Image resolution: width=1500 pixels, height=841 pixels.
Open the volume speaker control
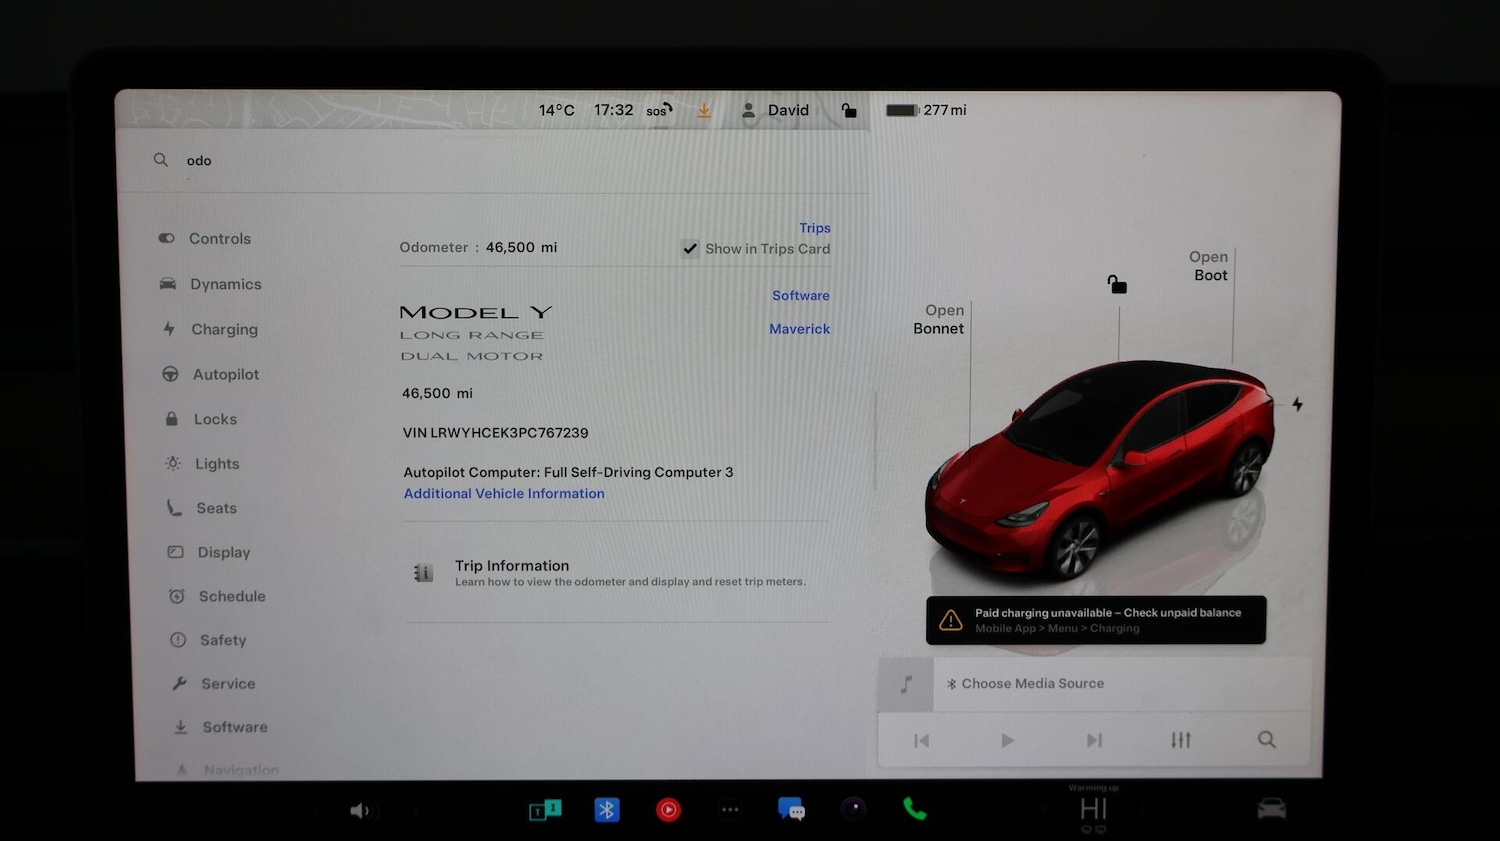[x=359, y=811]
